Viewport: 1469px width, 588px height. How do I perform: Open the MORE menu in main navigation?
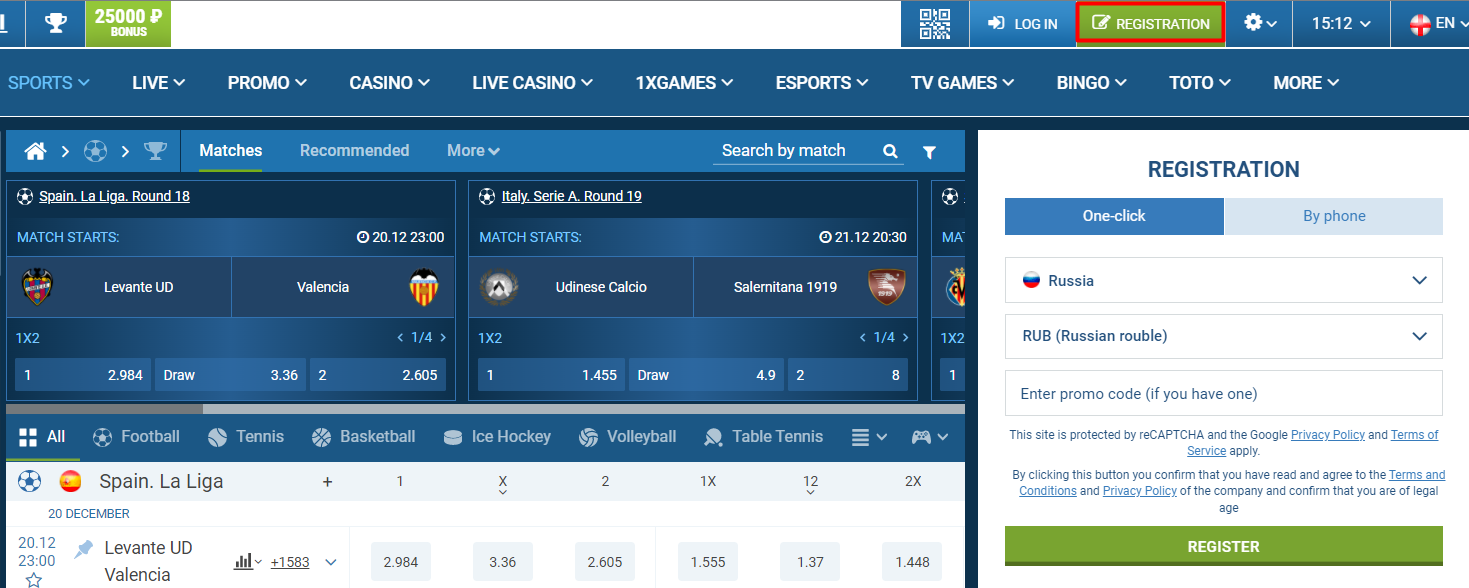1307,83
